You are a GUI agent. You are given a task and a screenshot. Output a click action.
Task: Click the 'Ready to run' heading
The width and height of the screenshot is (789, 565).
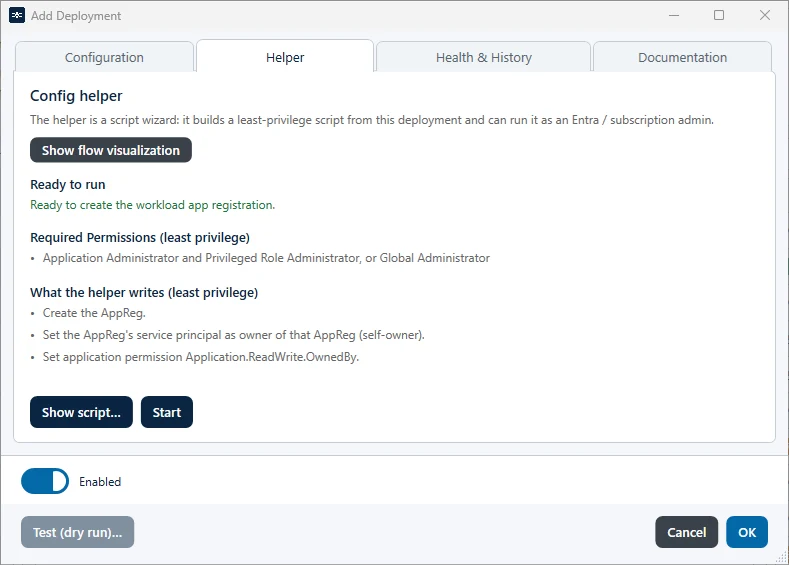[x=67, y=185]
